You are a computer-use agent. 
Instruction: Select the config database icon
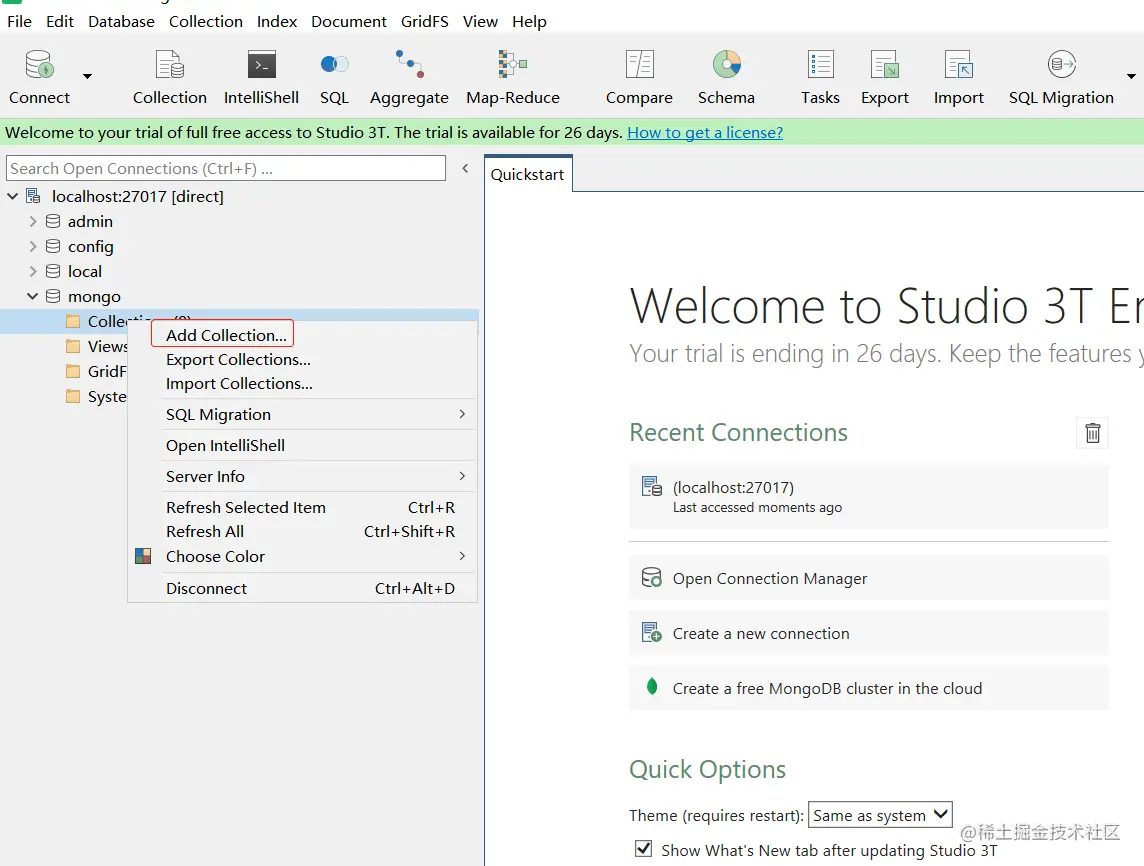coord(53,247)
